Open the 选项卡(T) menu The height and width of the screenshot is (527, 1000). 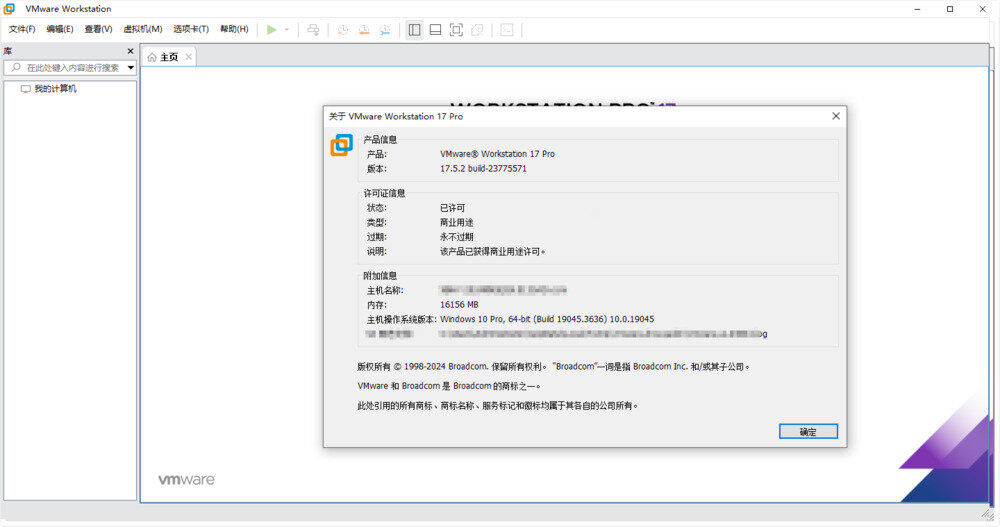click(191, 29)
